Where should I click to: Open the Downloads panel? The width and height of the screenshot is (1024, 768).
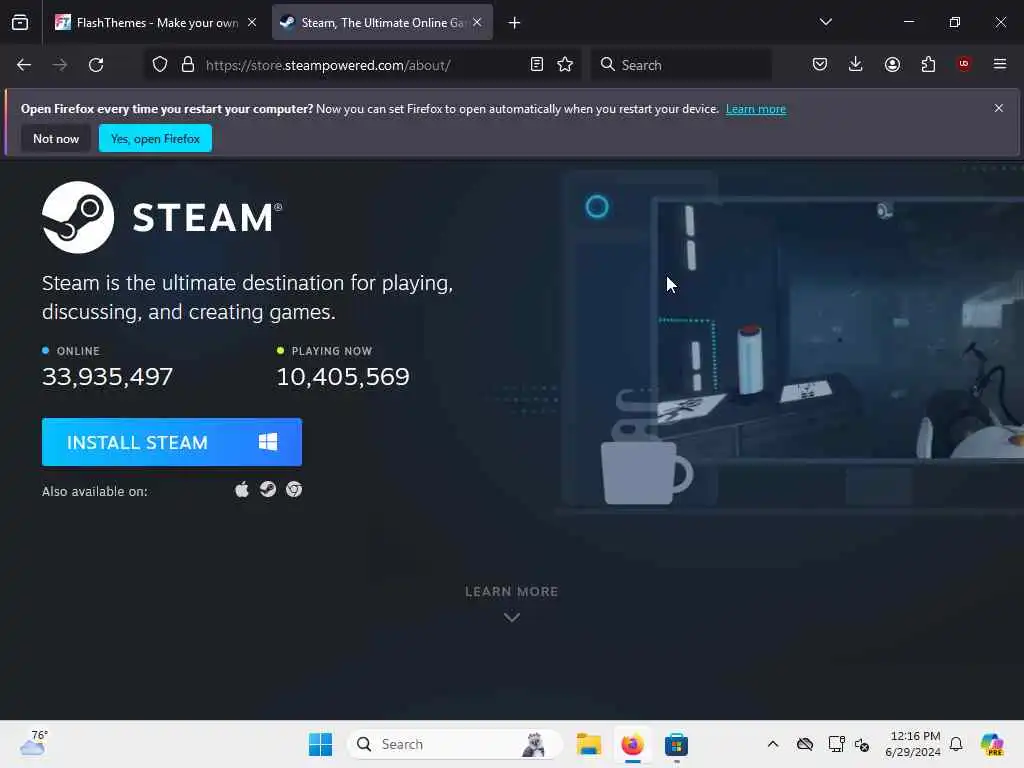[x=856, y=64]
